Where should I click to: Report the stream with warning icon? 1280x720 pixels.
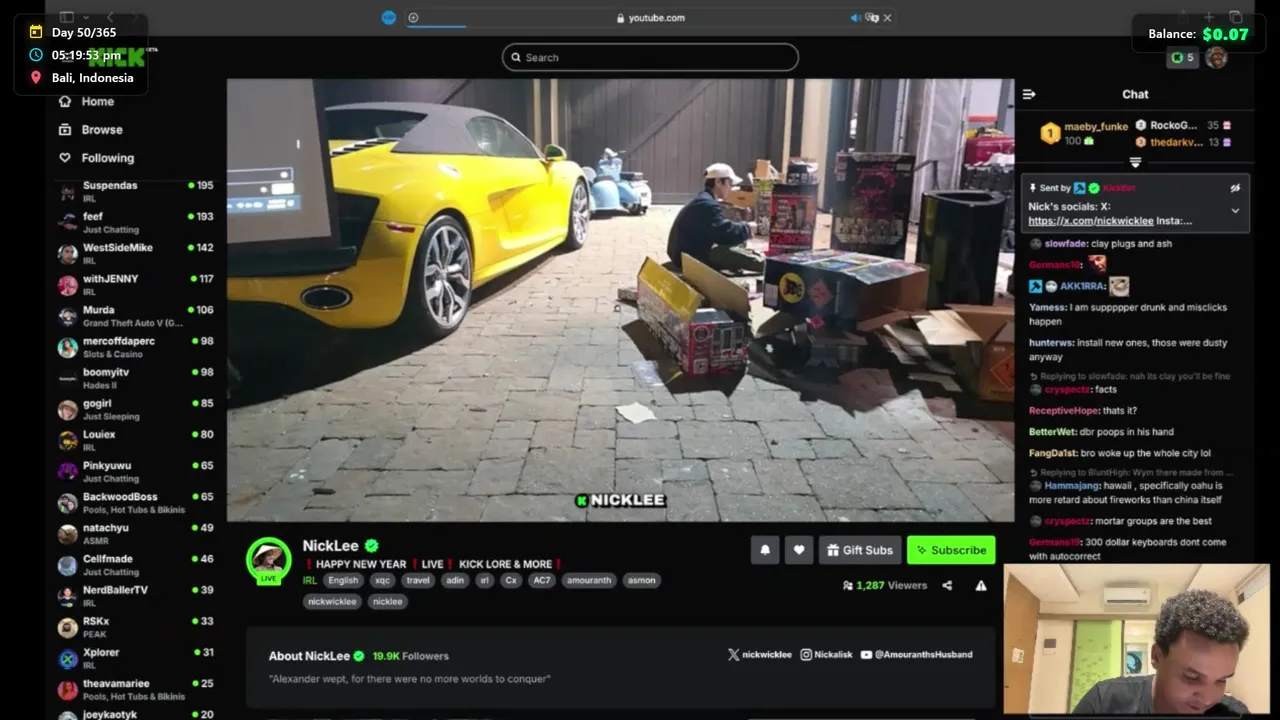(x=981, y=585)
